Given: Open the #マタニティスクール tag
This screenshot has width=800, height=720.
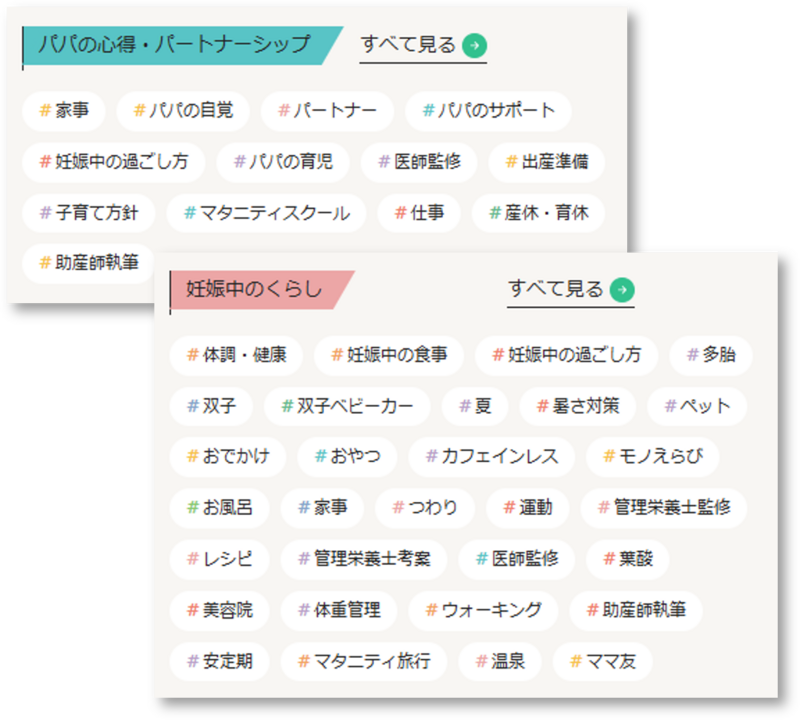Looking at the screenshot, I should coord(266,213).
